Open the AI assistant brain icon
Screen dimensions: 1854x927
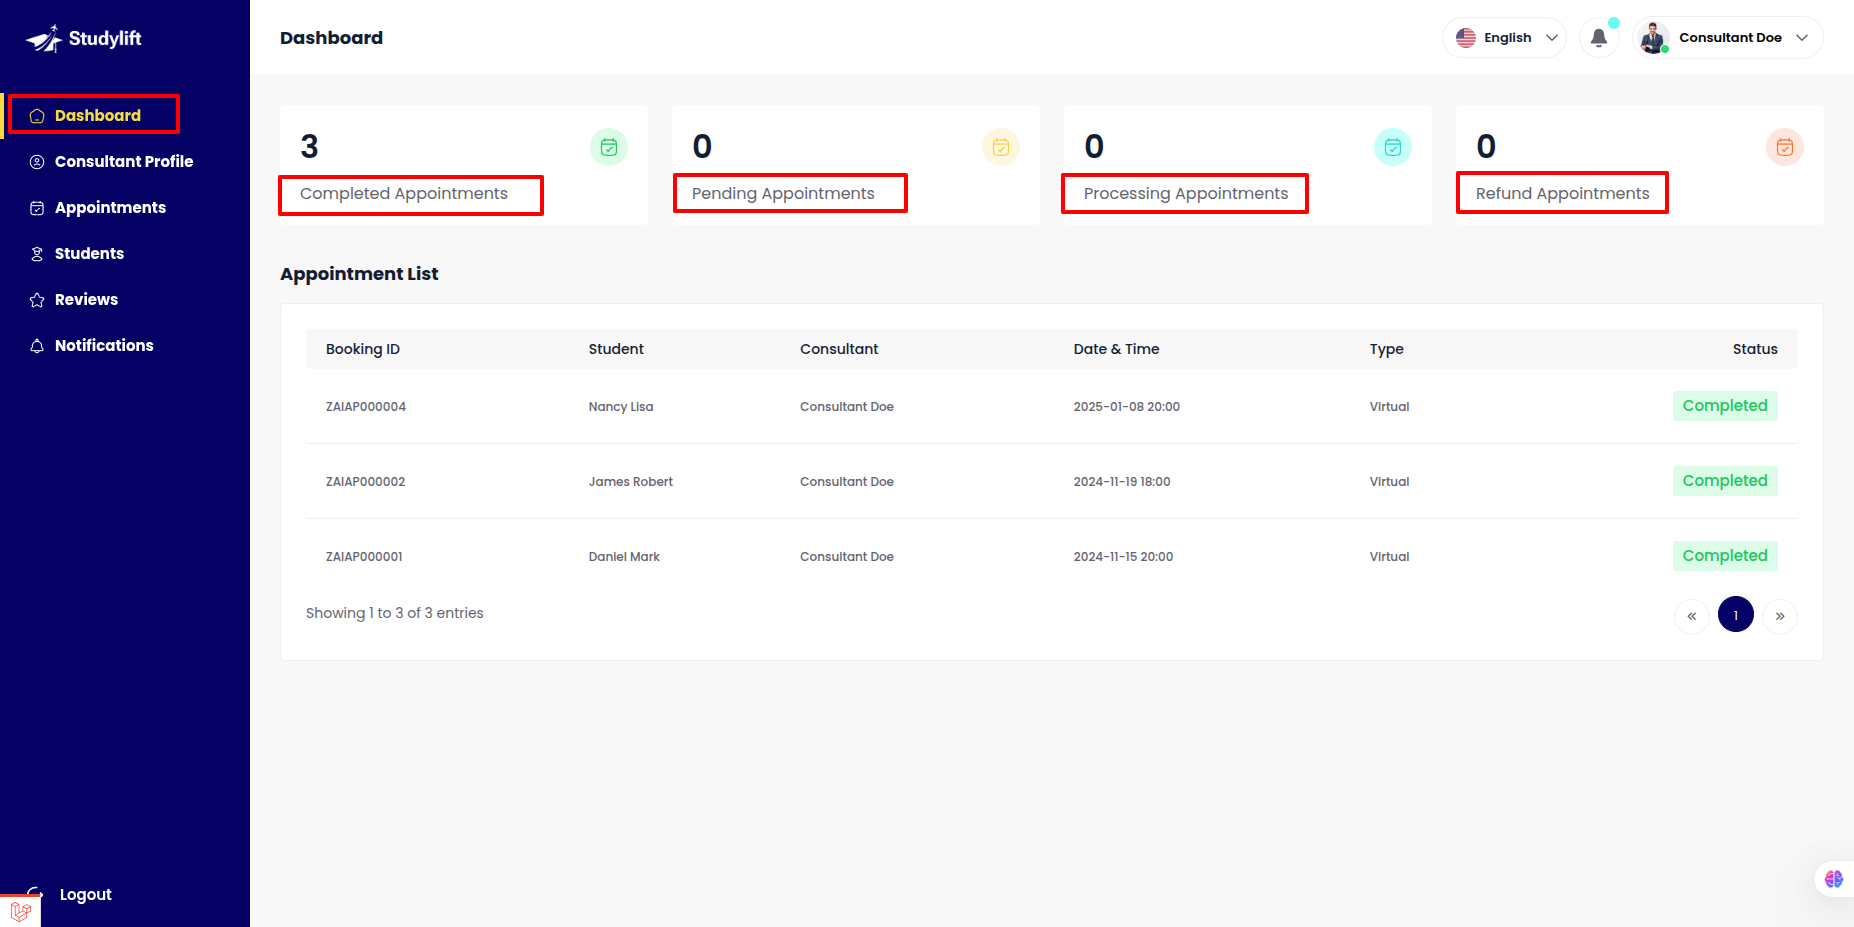point(1833,879)
